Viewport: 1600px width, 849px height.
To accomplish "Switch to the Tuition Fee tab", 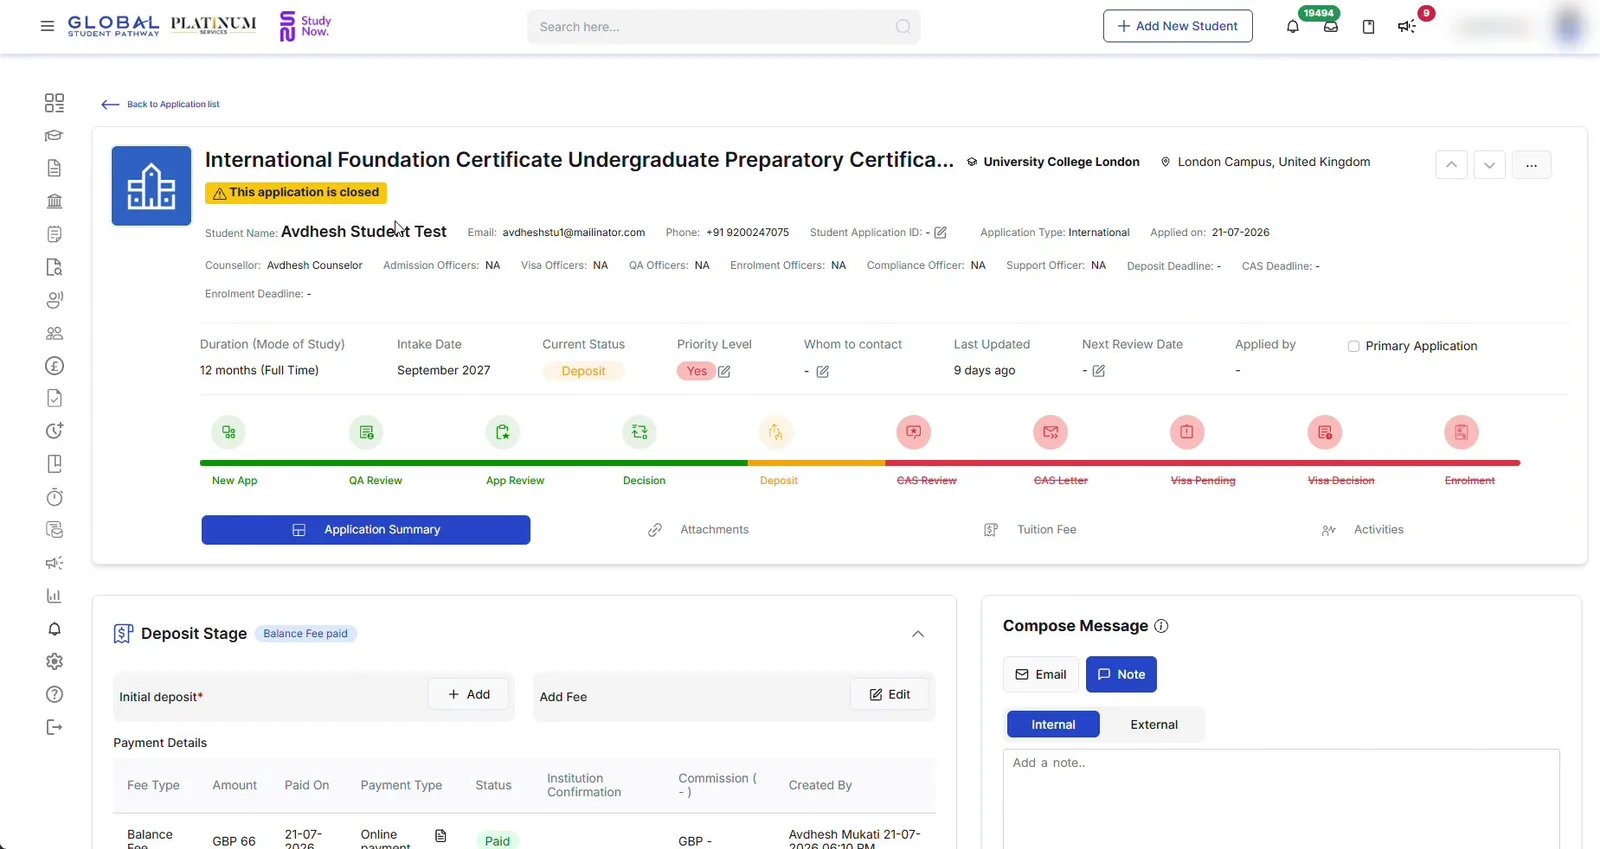I will coord(1030,530).
